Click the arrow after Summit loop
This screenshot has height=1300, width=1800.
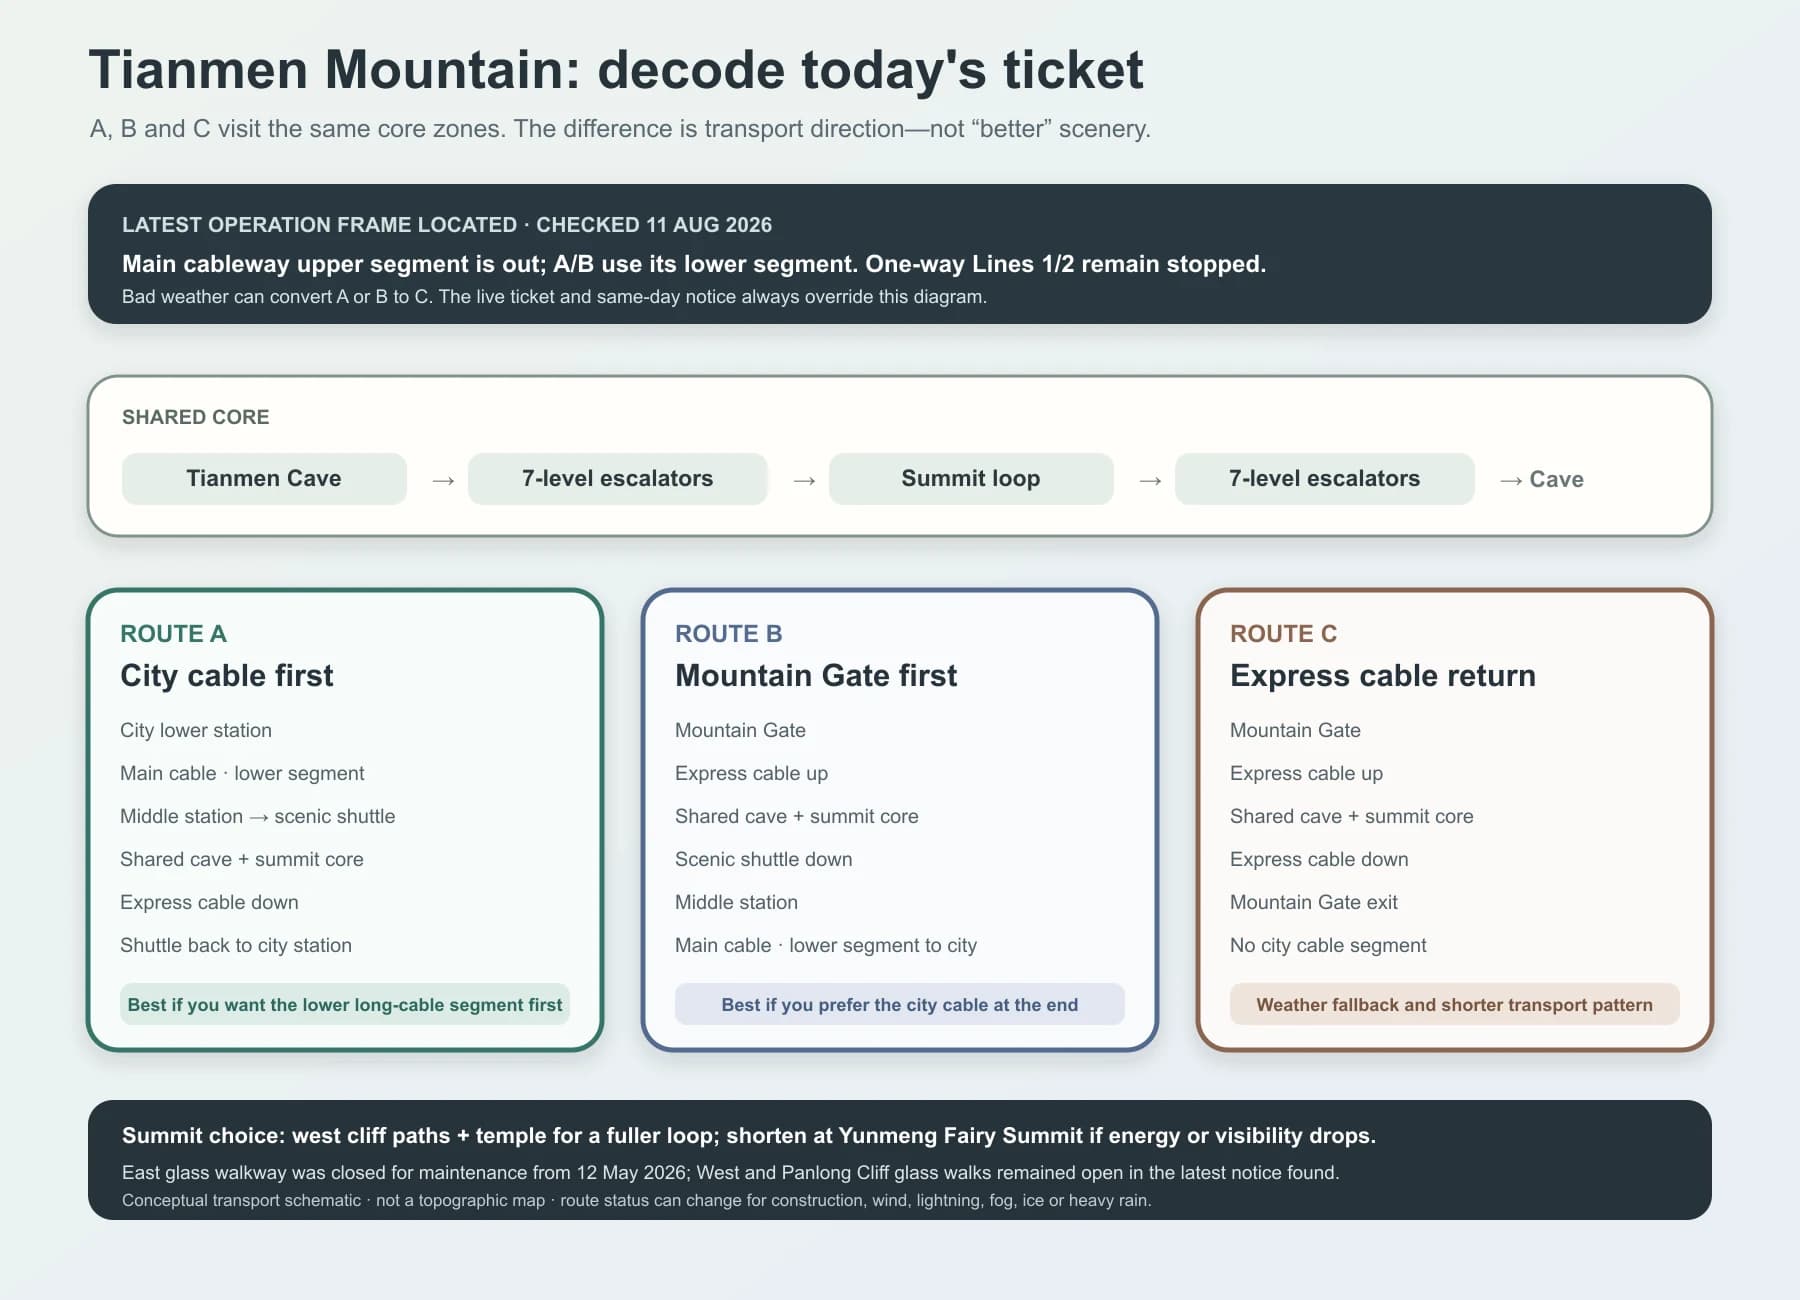click(x=1150, y=481)
